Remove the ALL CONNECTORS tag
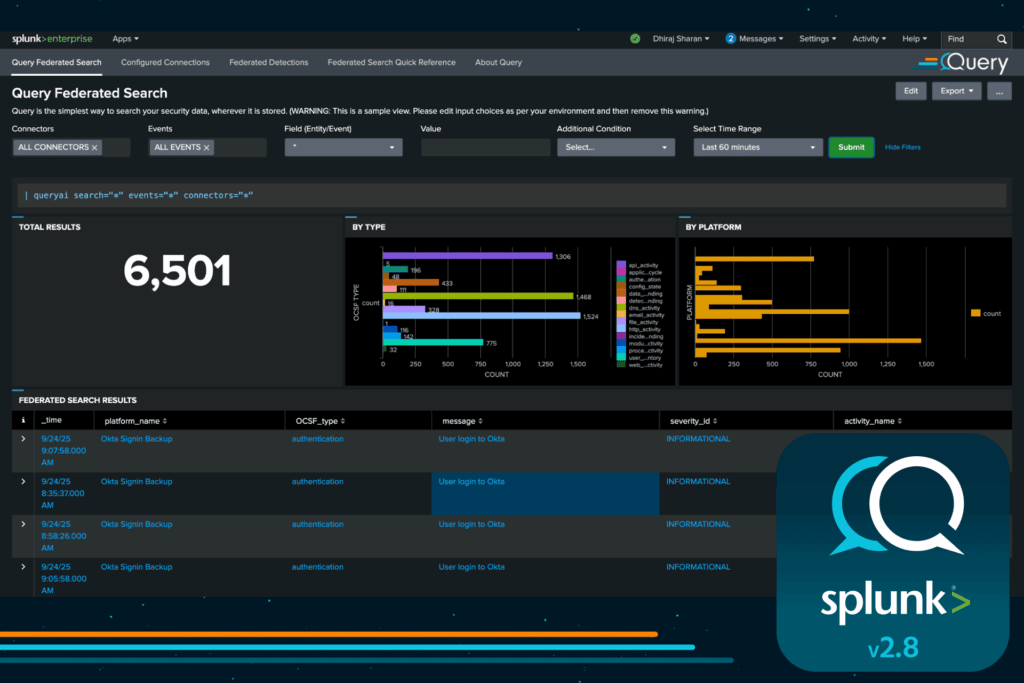 click(95, 147)
